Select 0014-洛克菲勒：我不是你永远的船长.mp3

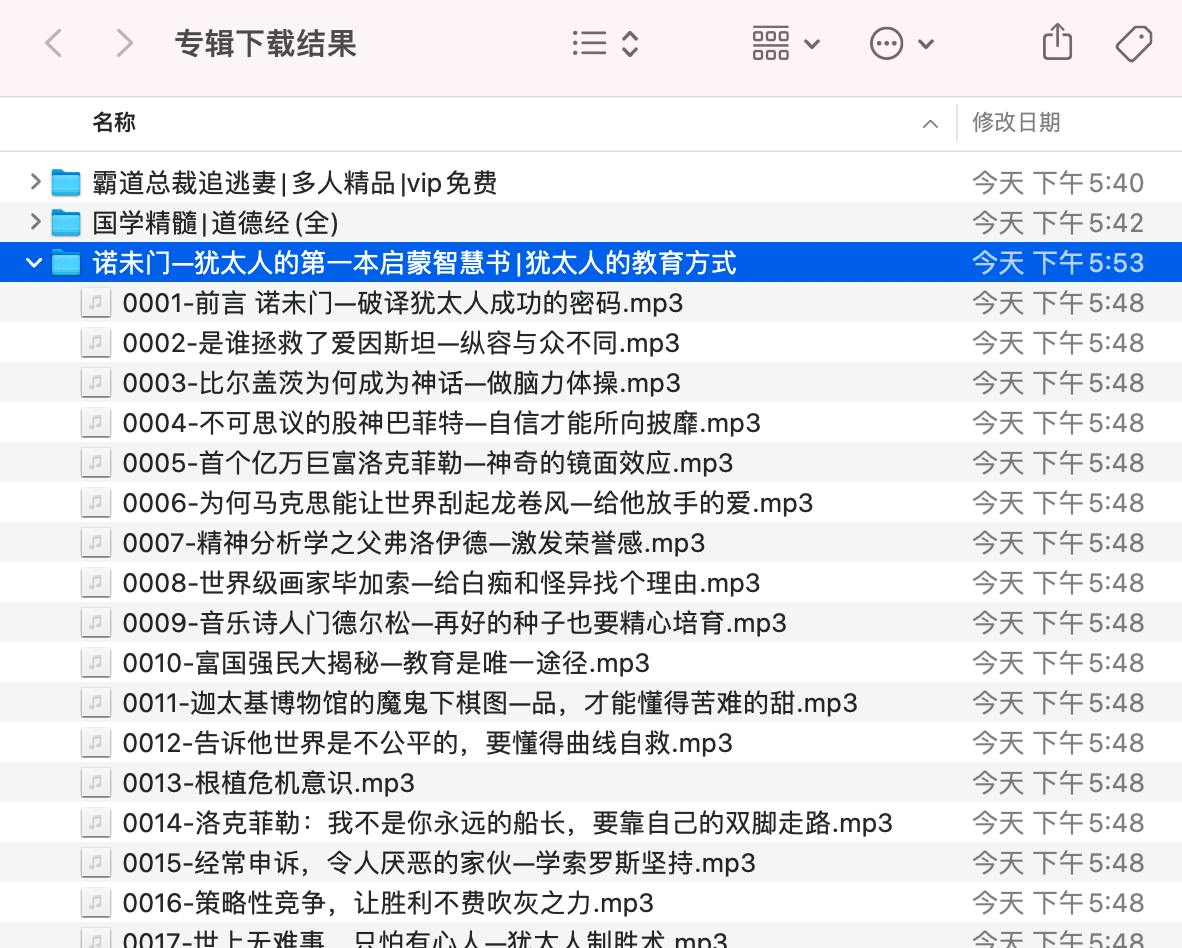(x=507, y=822)
